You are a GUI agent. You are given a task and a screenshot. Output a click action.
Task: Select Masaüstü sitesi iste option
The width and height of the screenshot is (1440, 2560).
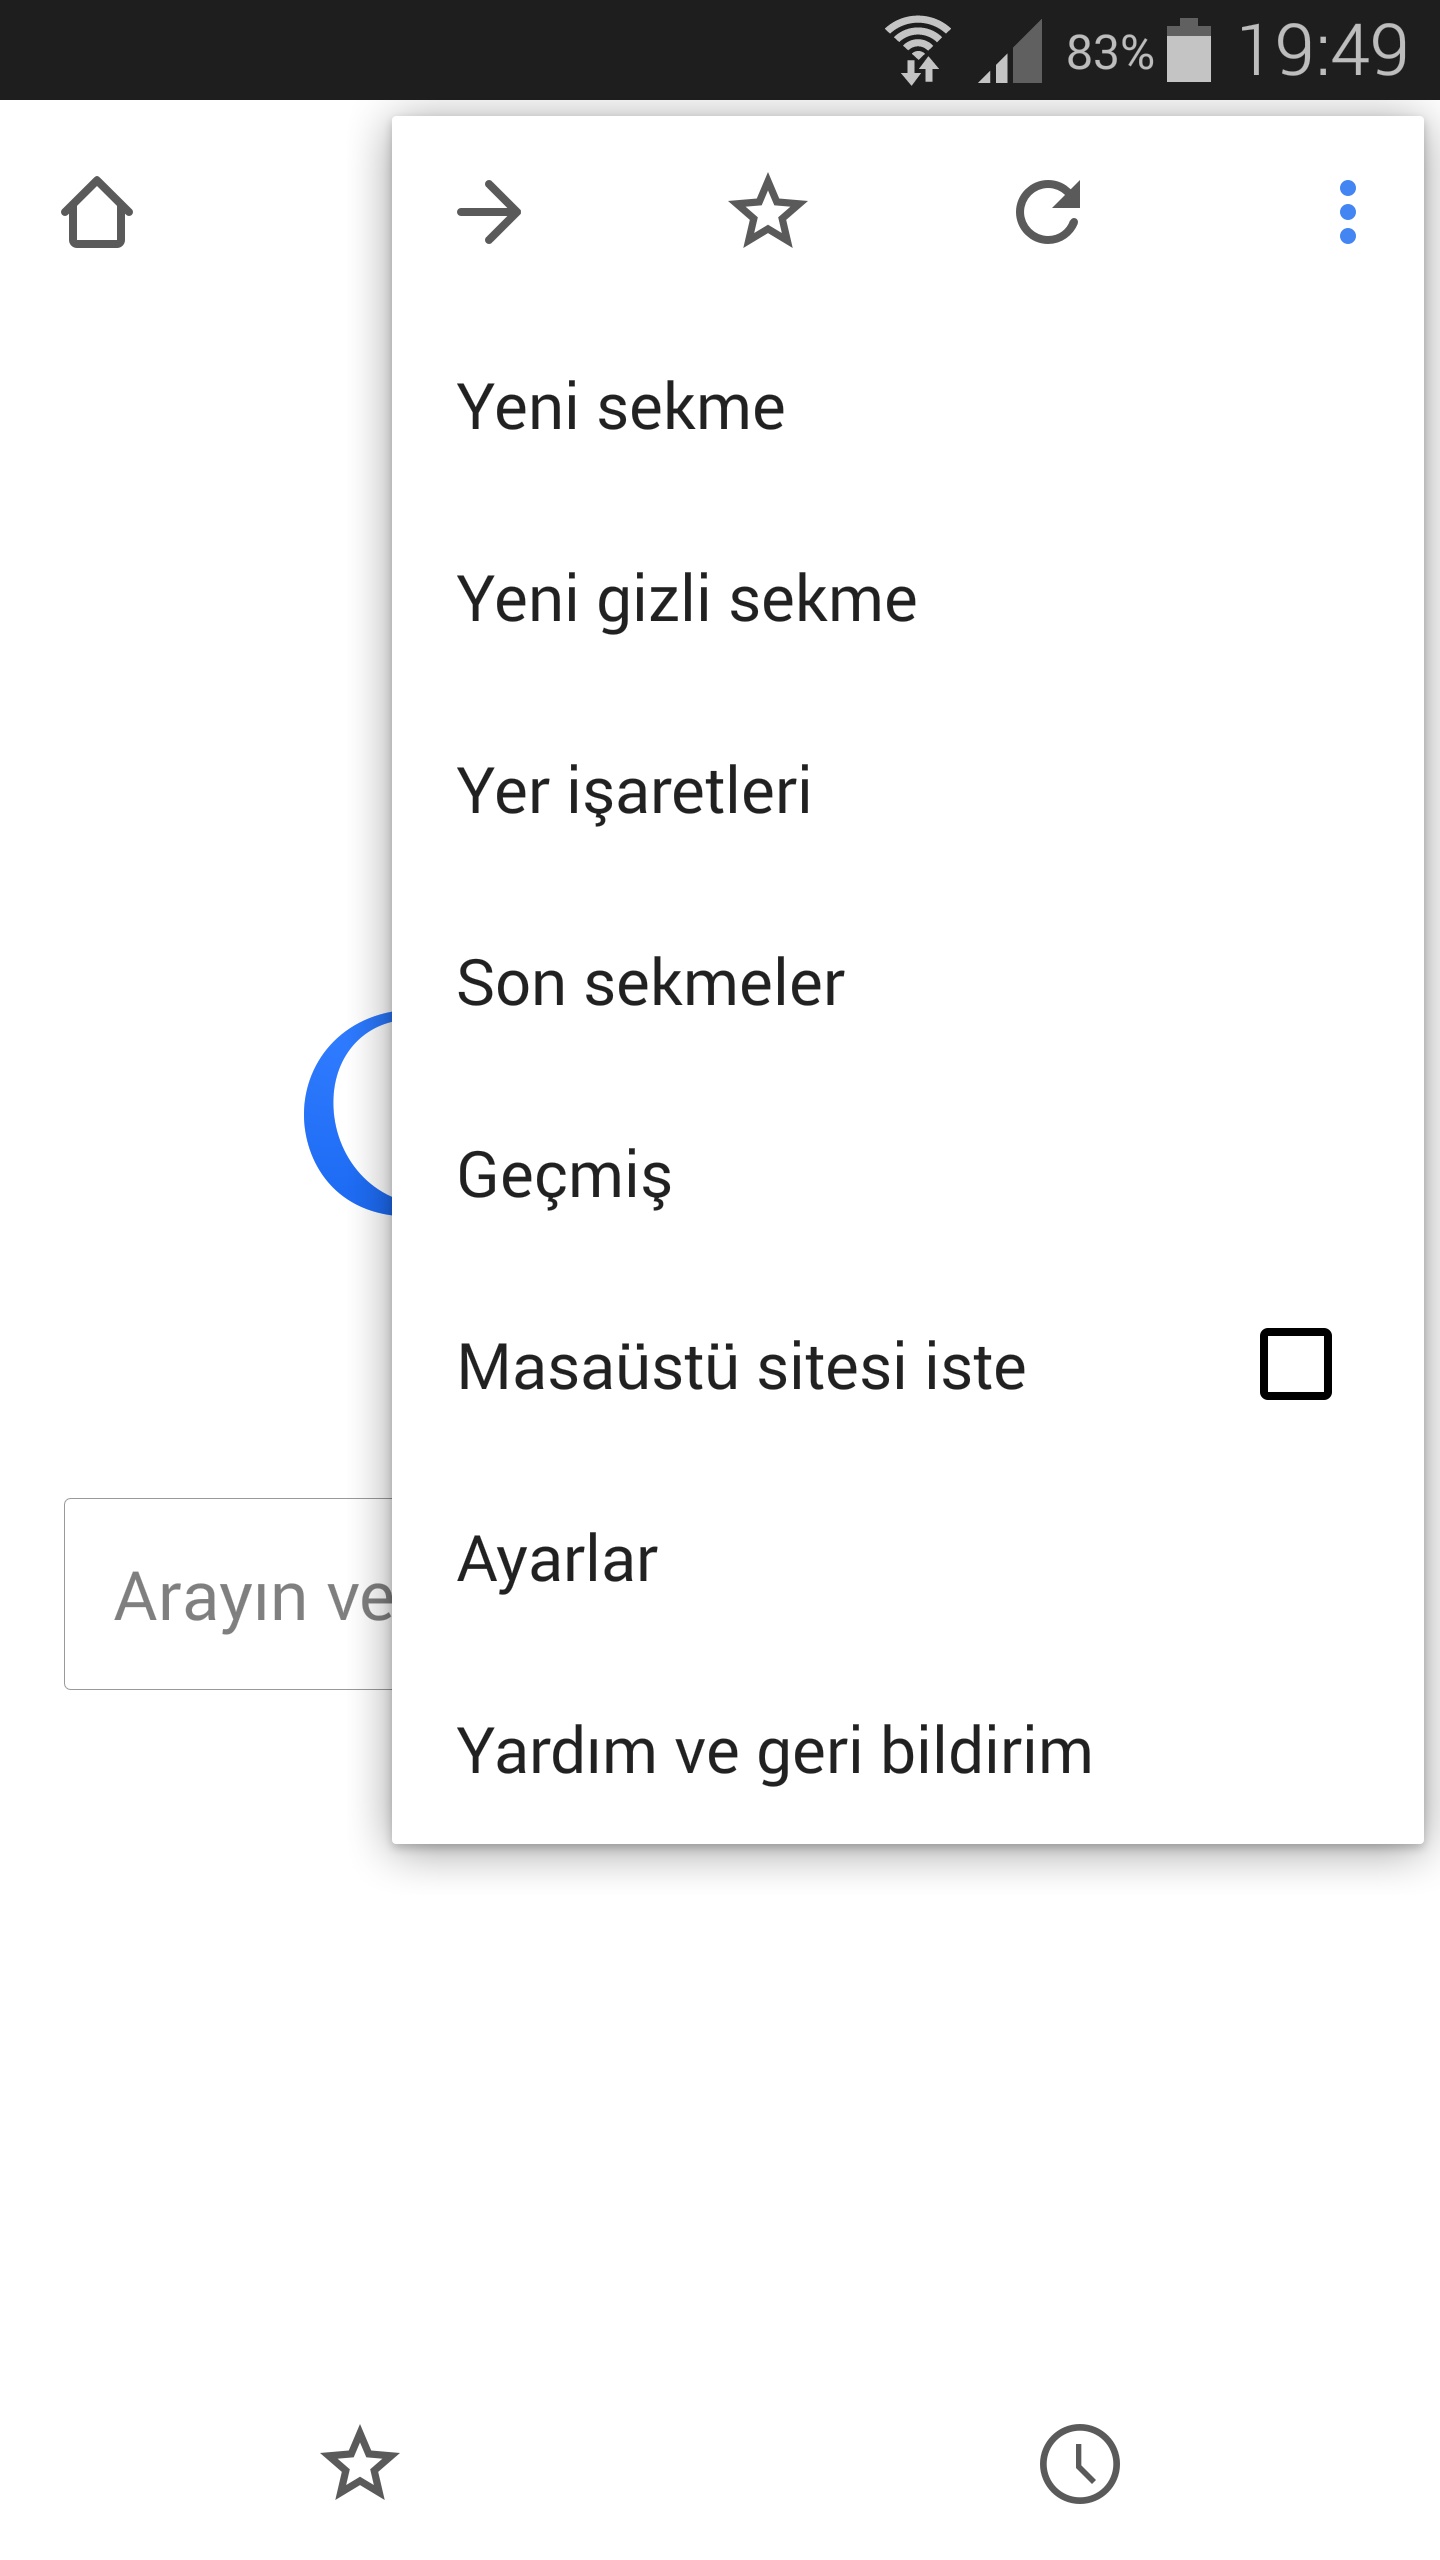point(908,1367)
